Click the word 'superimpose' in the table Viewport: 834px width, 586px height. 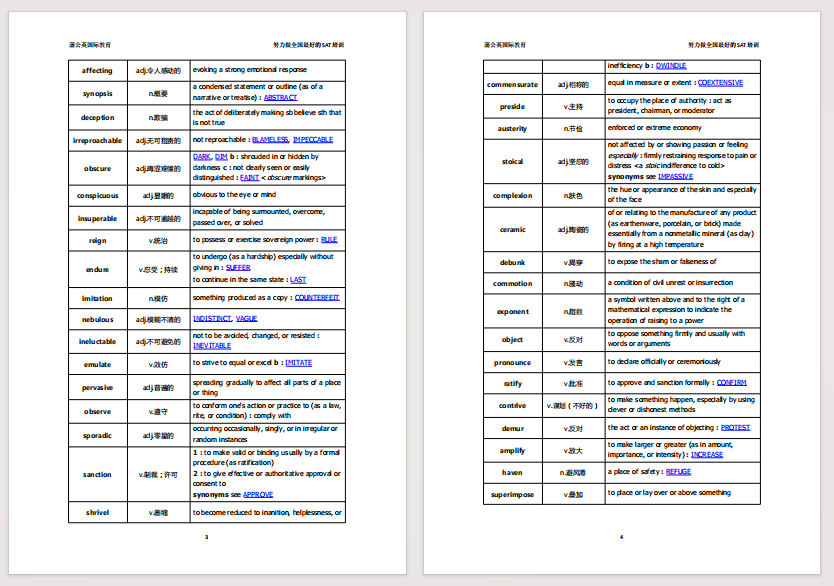(513, 494)
